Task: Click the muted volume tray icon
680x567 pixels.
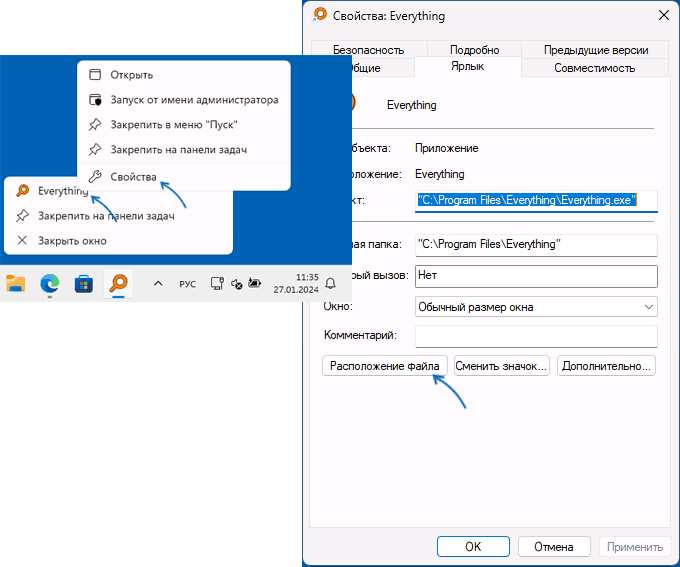Action: (x=236, y=284)
